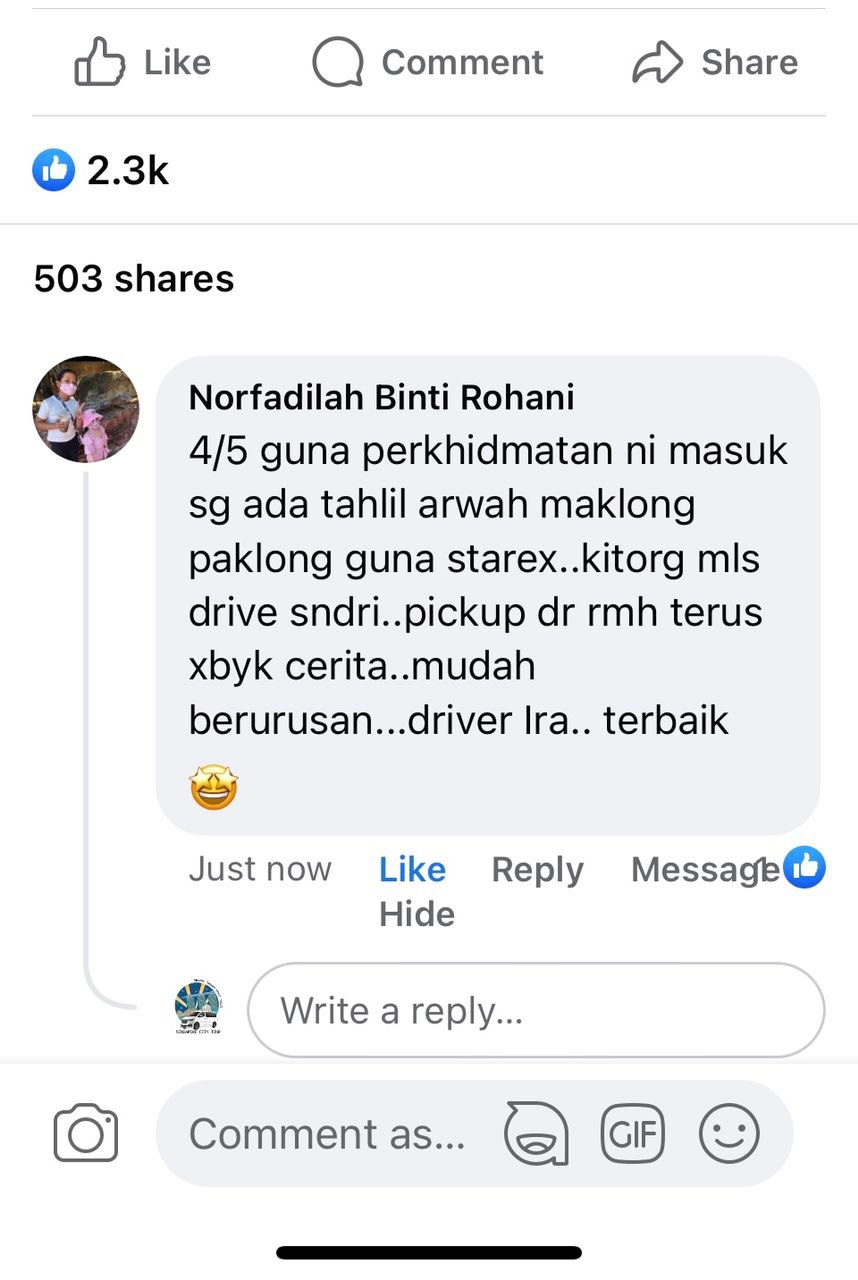Open the camera icon to attach a photo
858x1280 pixels.
click(85, 1133)
